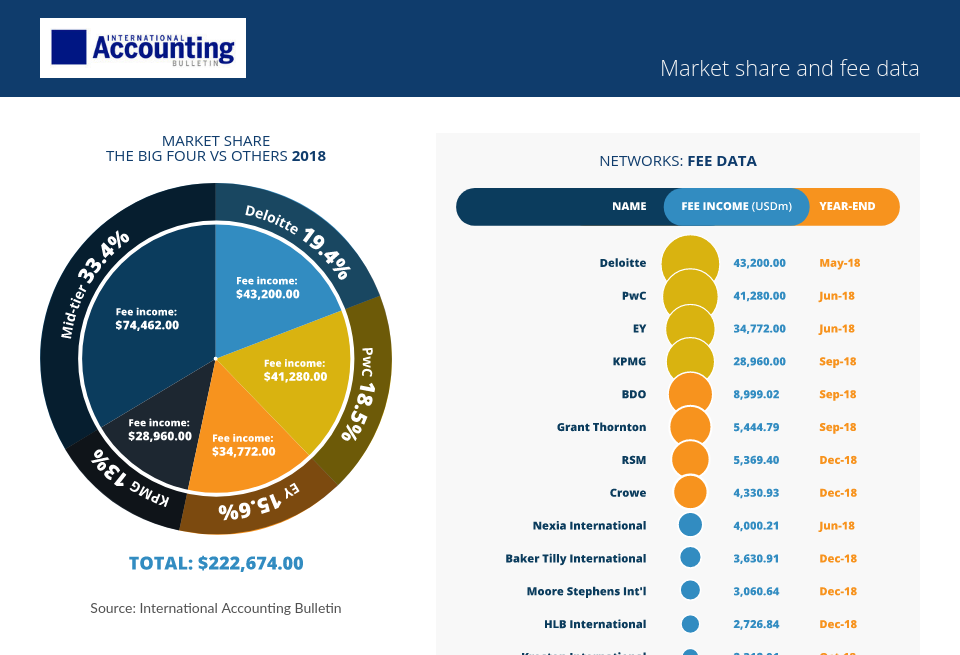Click the Grant Thornton orange circle
960x655 pixels.
(690, 426)
